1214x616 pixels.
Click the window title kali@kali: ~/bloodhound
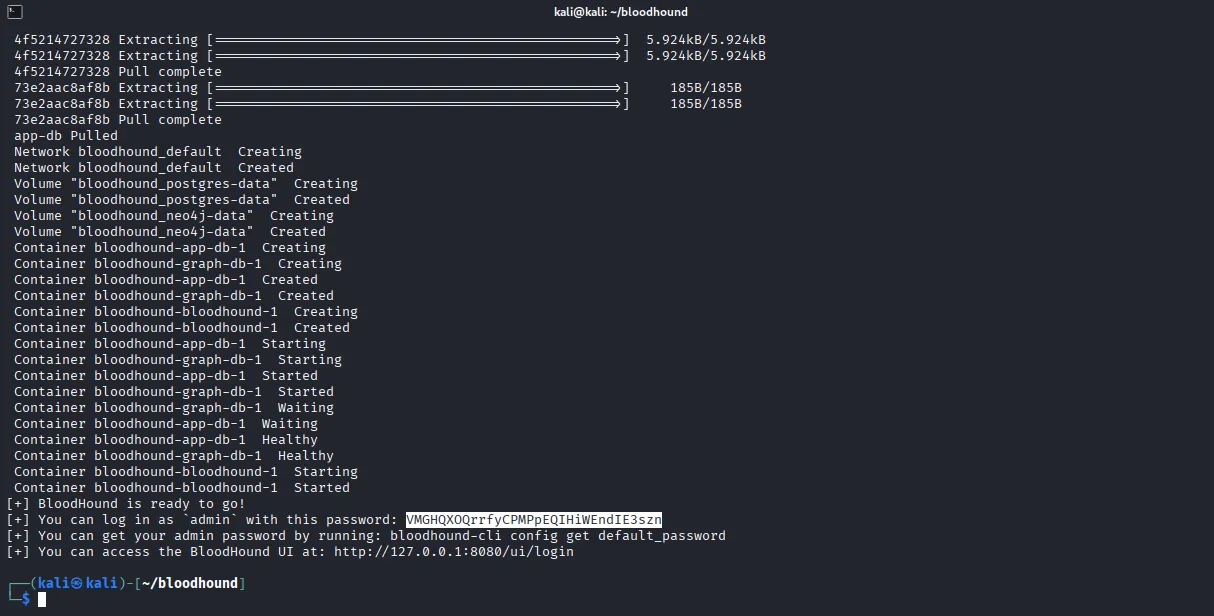[x=607, y=12]
